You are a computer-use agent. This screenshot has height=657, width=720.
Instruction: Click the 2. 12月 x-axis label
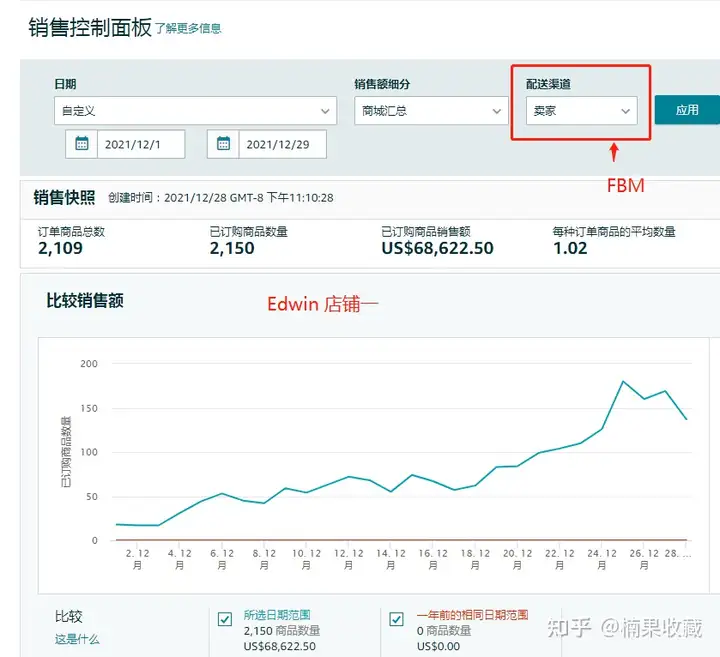[x=137, y=559]
